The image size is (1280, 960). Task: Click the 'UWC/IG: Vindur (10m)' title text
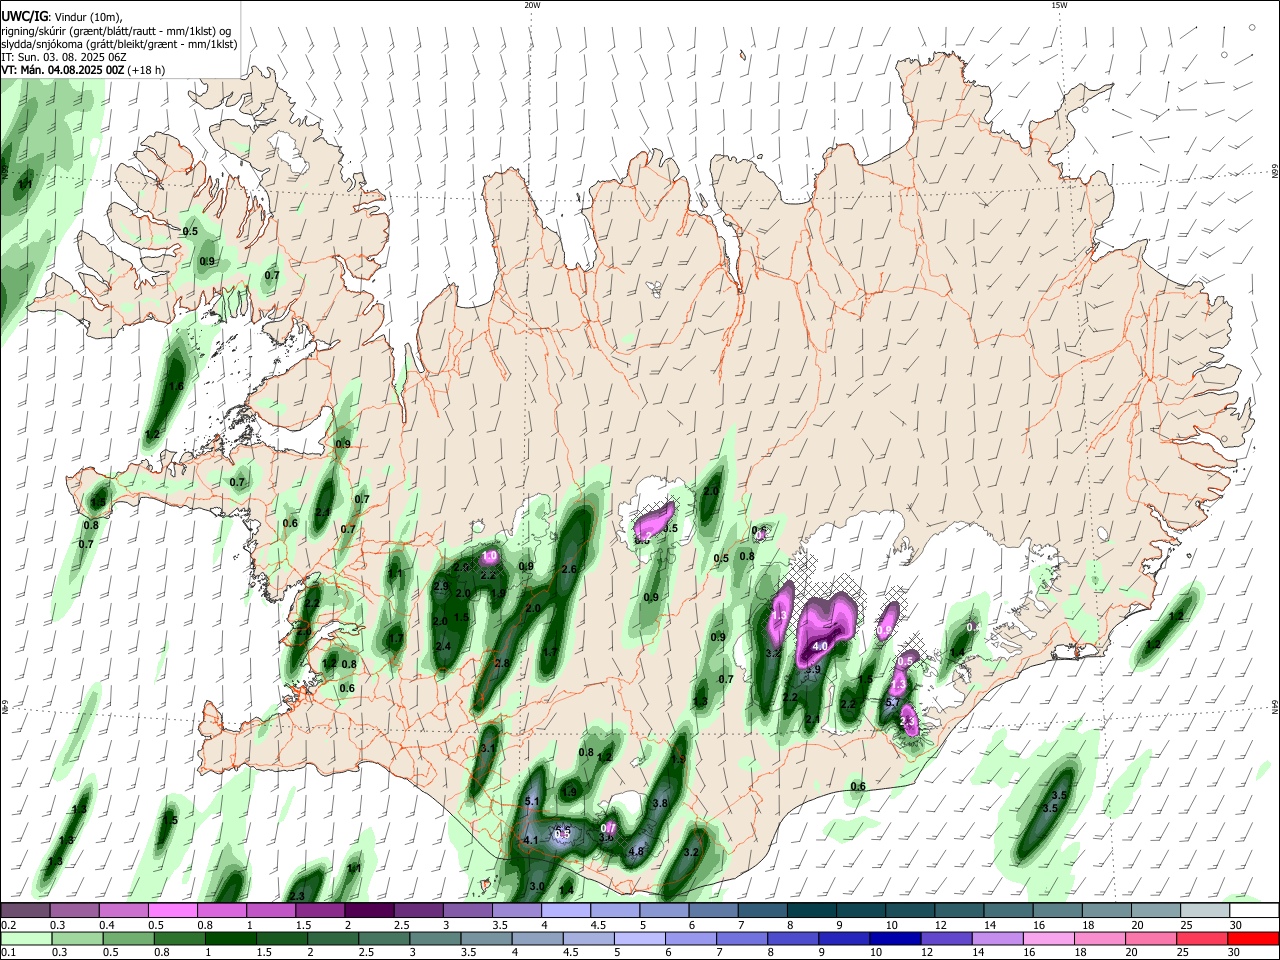62,16
